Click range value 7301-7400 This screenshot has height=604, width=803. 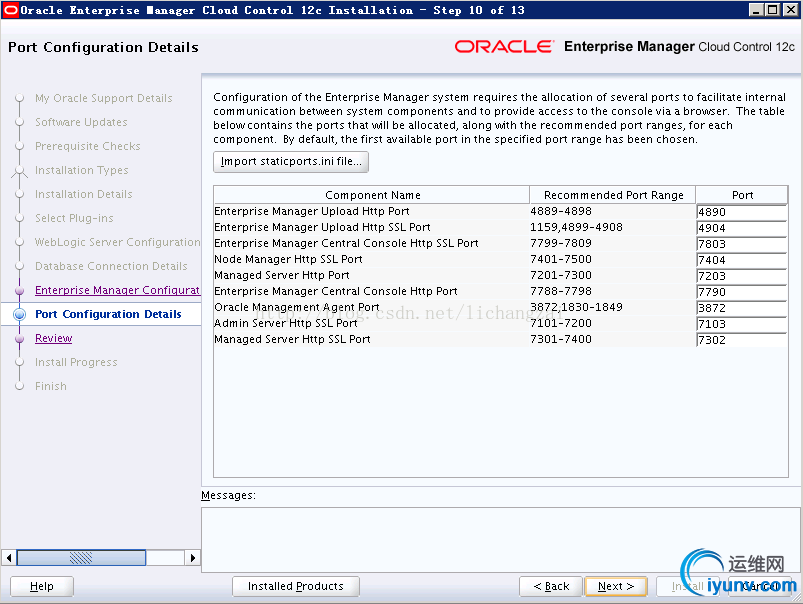(x=561, y=339)
